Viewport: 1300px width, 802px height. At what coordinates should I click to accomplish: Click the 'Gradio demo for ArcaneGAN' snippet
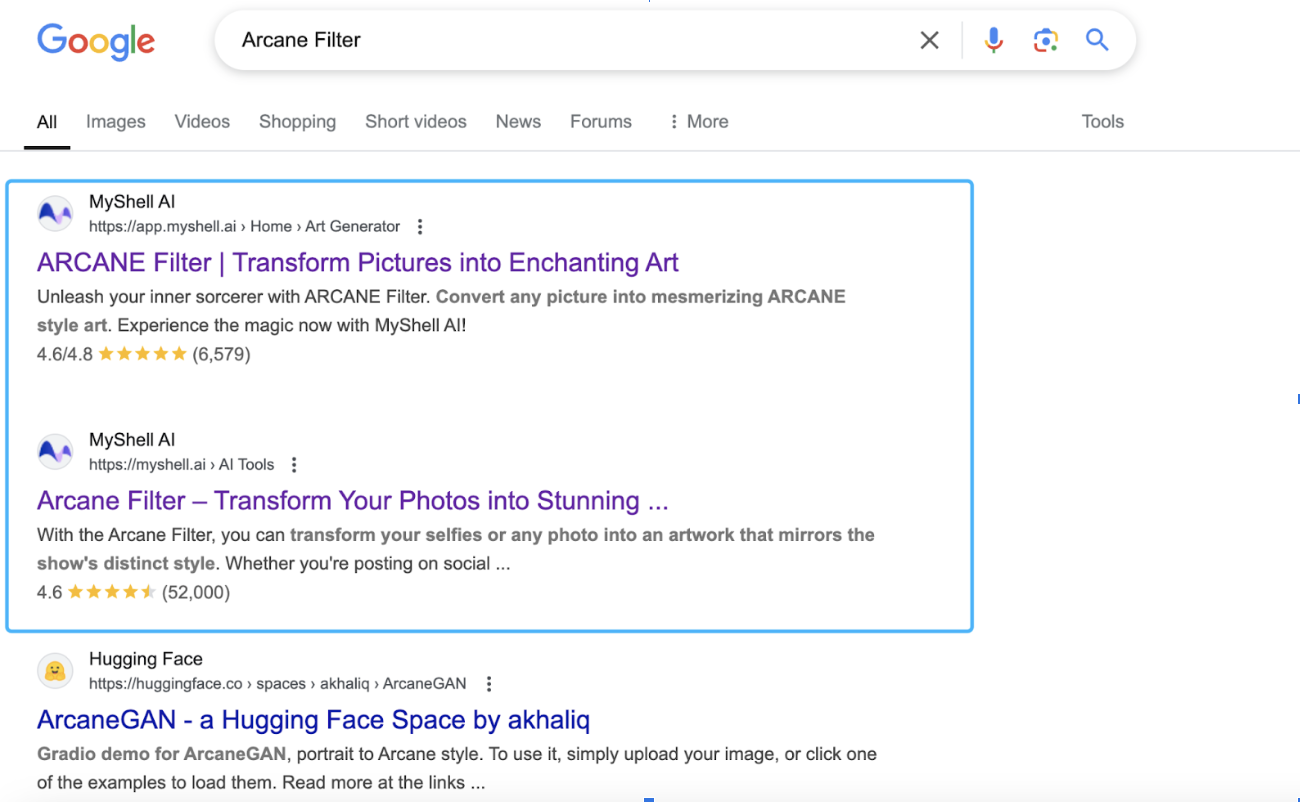[x=457, y=768]
